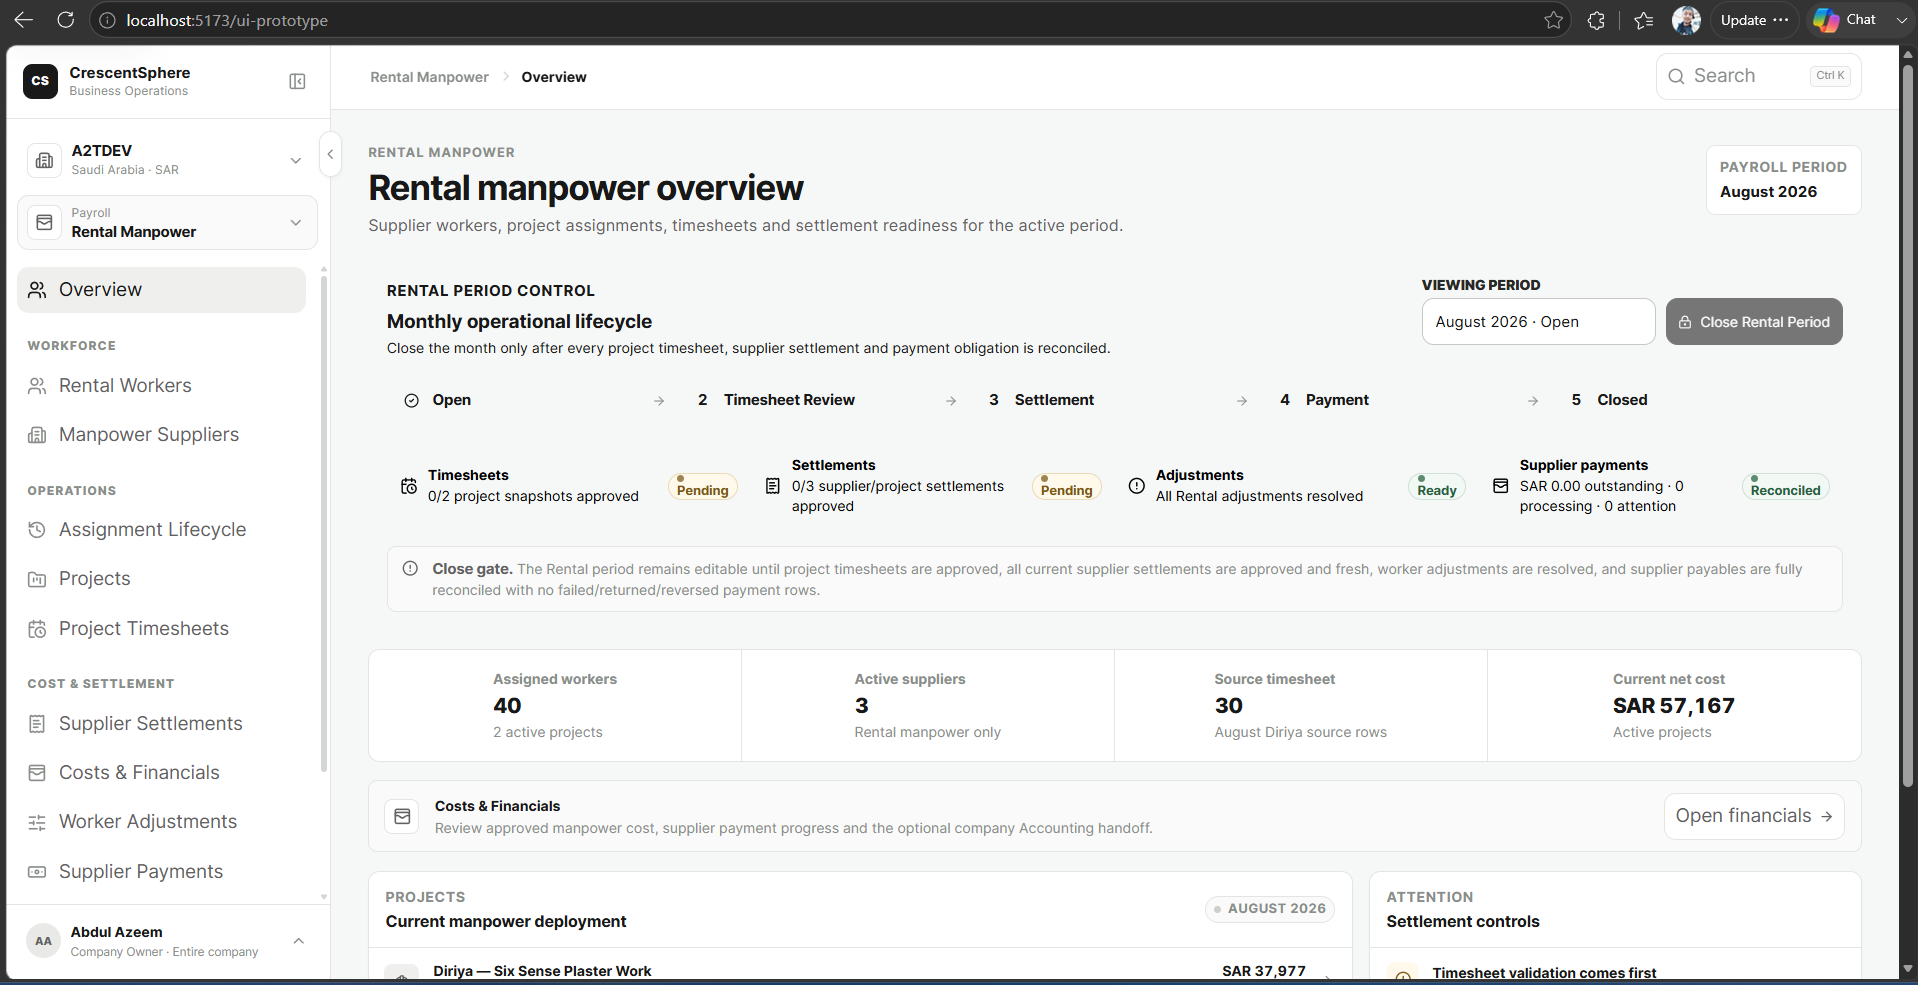Expand the Abdul Azeem user menu
Viewport: 1918px width, 985px height.
[167, 941]
